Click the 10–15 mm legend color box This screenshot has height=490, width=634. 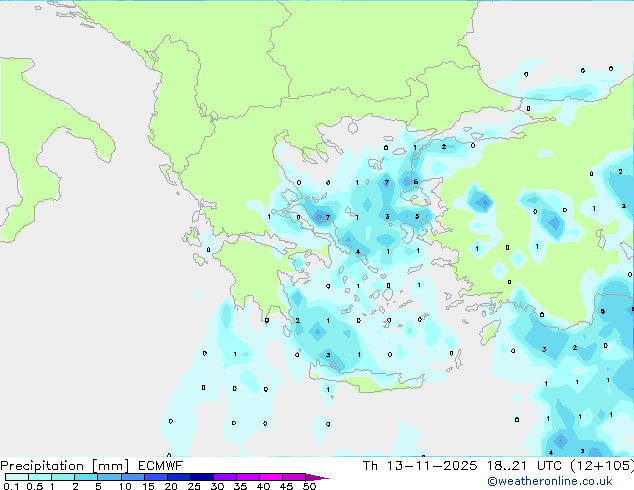[x=133, y=477]
